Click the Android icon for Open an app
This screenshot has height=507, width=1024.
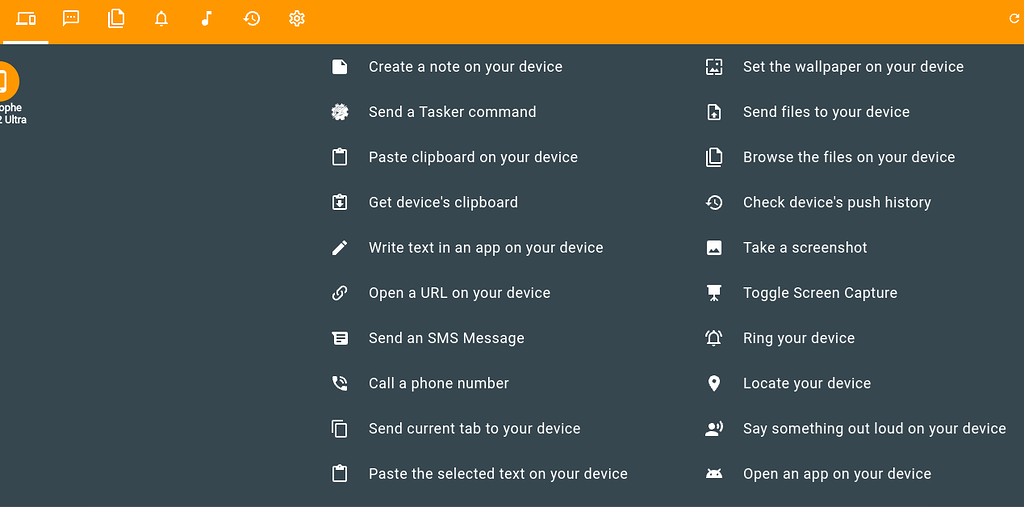click(x=714, y=474)
